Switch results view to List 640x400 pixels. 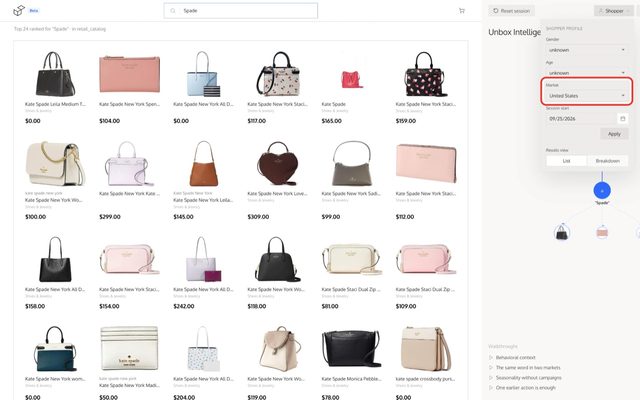pos(567,161)
